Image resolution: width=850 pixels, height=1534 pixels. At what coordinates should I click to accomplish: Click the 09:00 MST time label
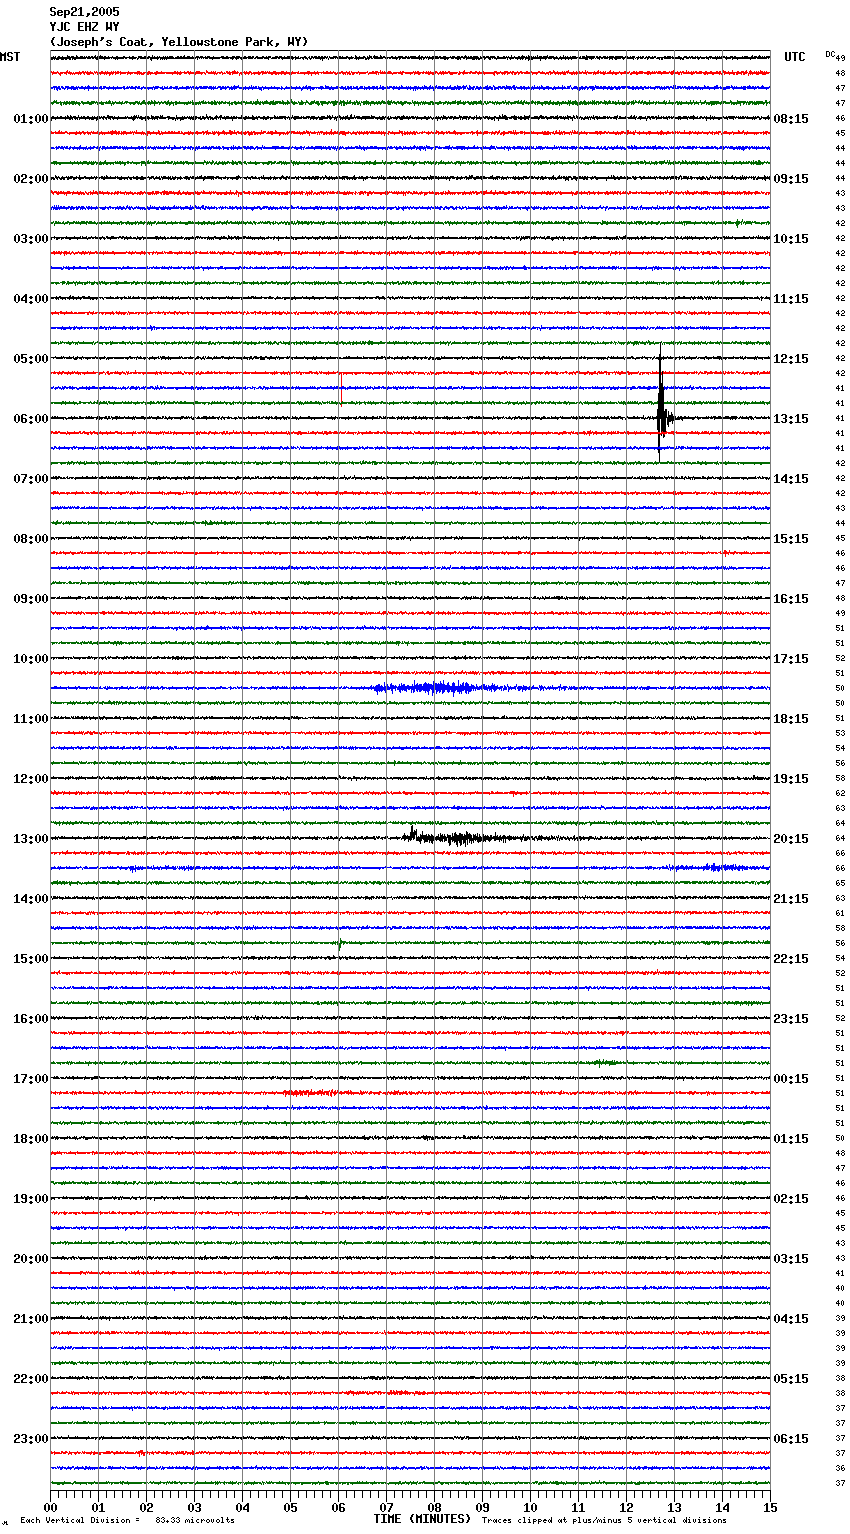click(x=31, y=599)
